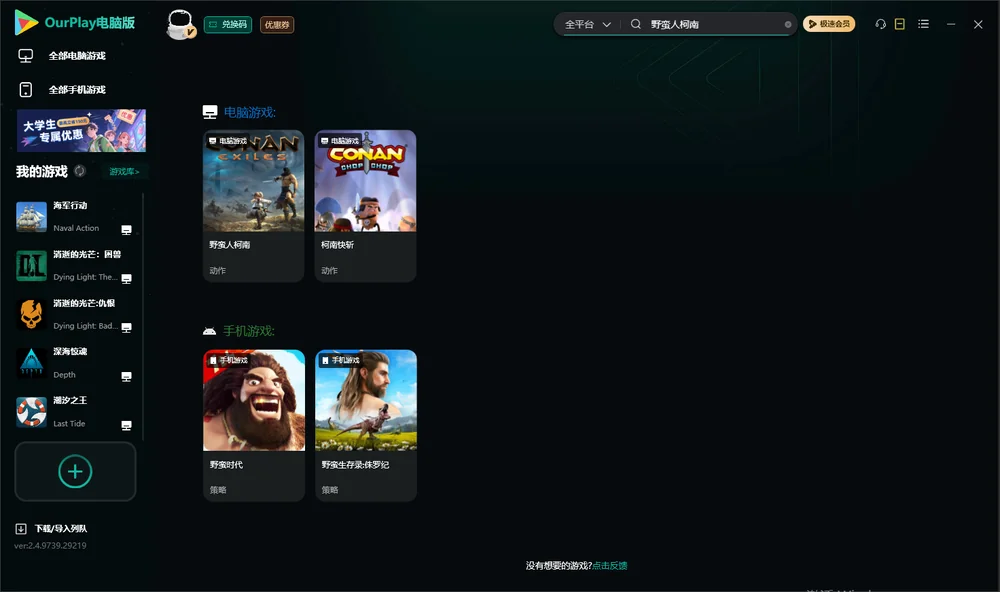Refresh the 我的游戏 list
Screen dimensions: 1000x592
pyautogui.click(x=80, y=171)
